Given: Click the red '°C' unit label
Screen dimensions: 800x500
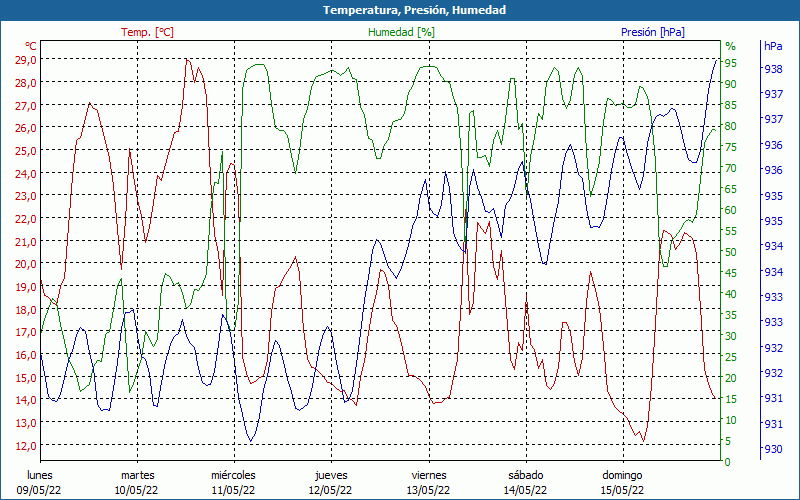Looking at the screenshot, I should [x=31, y=46].
